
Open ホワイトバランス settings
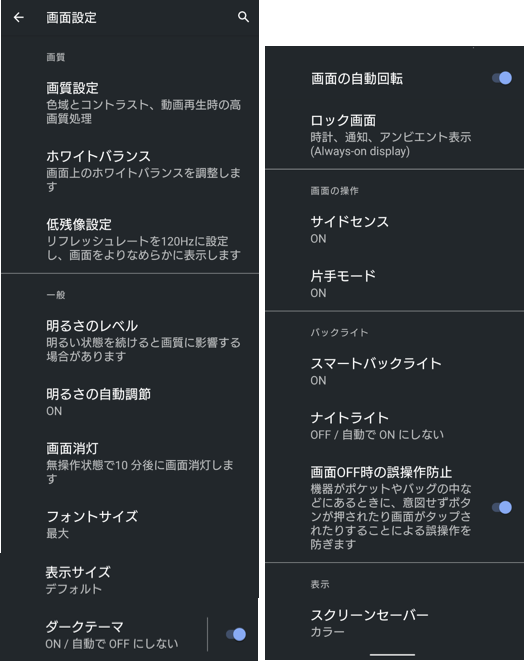pyautogui.click(x=130, y=171)
